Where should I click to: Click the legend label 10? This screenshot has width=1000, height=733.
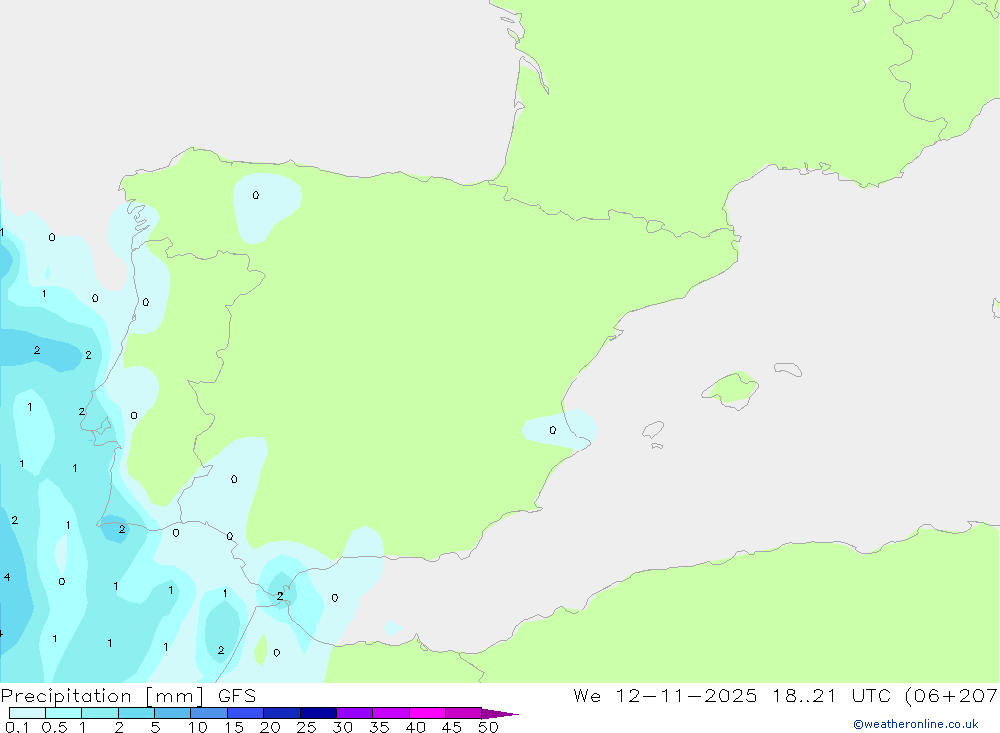198,727
